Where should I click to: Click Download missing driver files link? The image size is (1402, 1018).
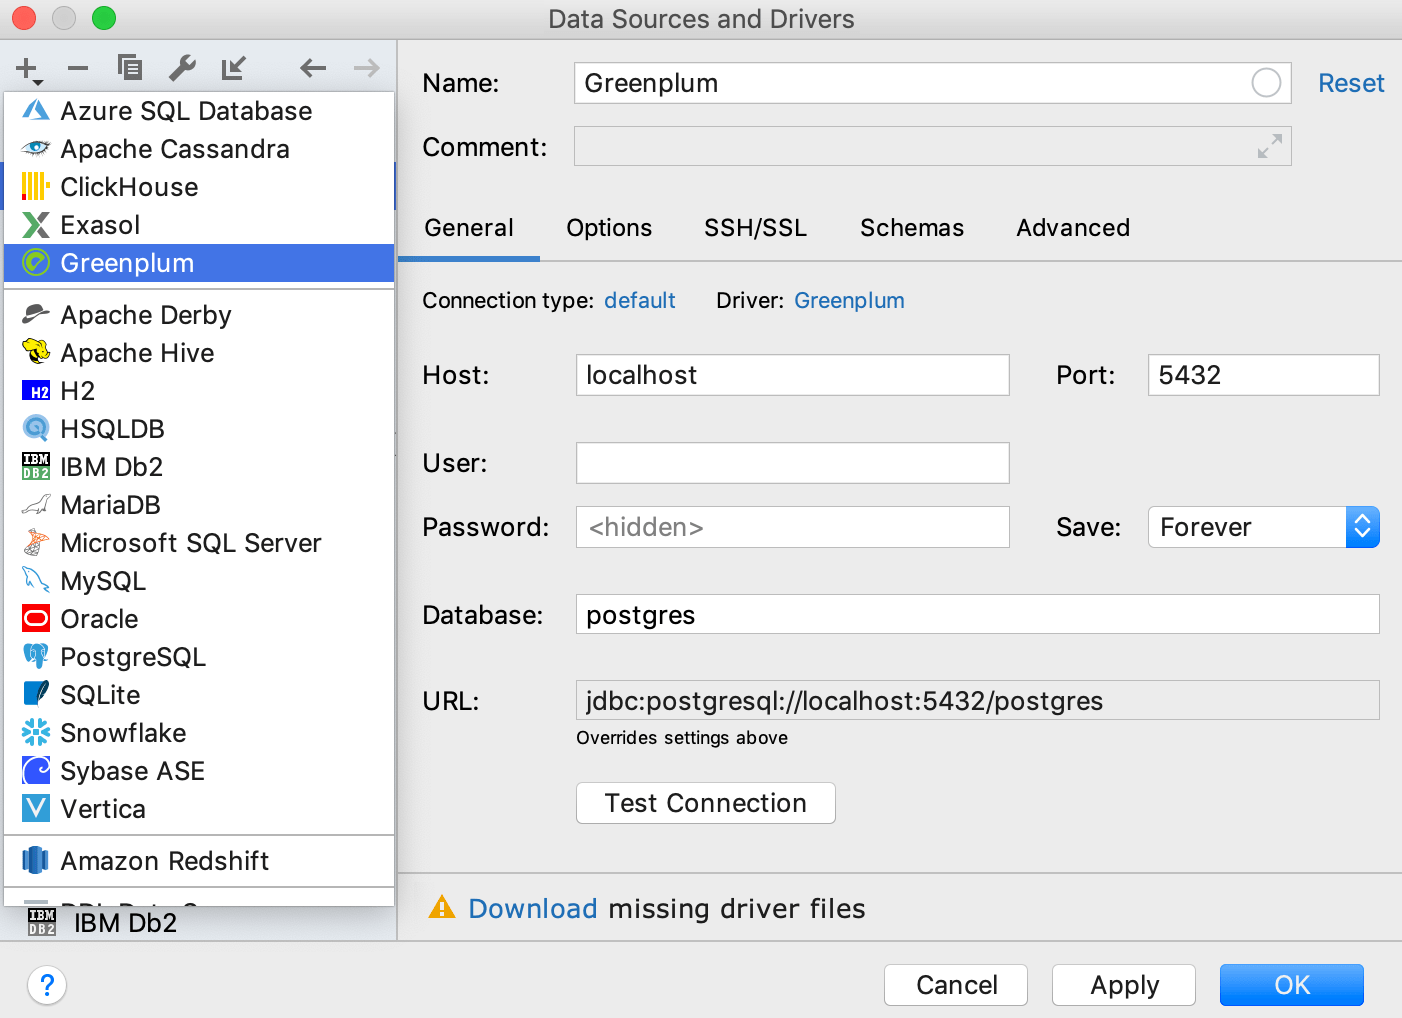(533, 908)
